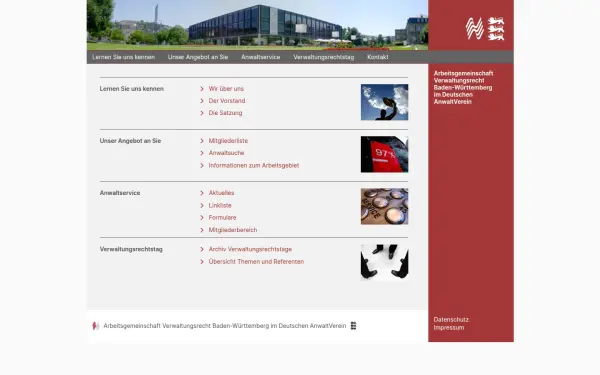Open the Anwaltsuche link
Image resolution: width=600 pixels, height=375 pixels.
226,153
